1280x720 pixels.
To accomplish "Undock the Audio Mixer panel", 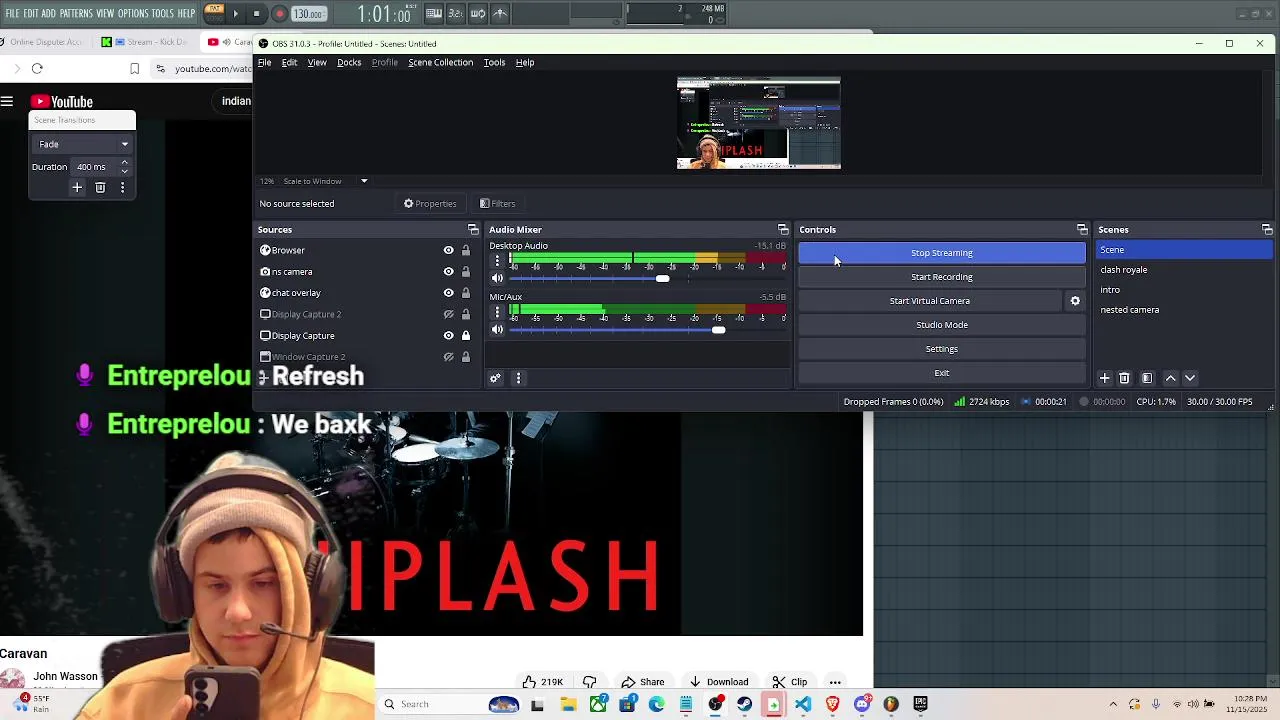I will 783,230.
